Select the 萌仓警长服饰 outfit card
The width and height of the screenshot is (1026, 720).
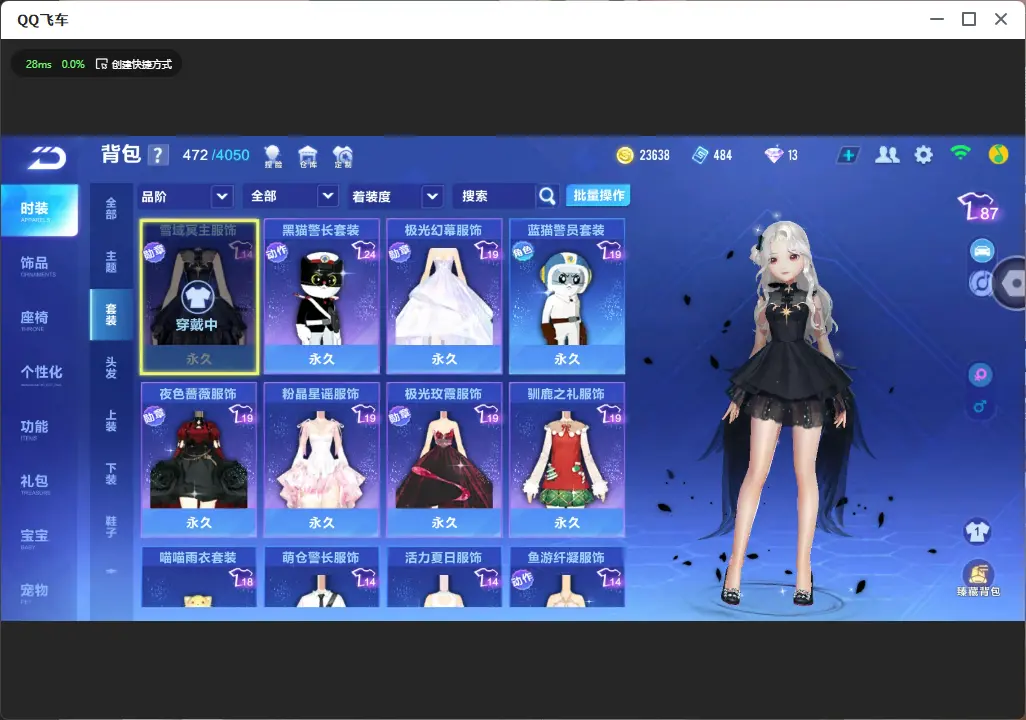pyautogui.click(x=321, y=577)
